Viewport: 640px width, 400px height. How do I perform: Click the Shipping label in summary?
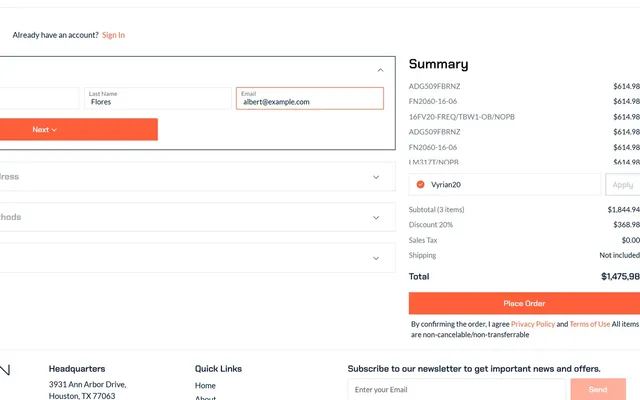422,255
